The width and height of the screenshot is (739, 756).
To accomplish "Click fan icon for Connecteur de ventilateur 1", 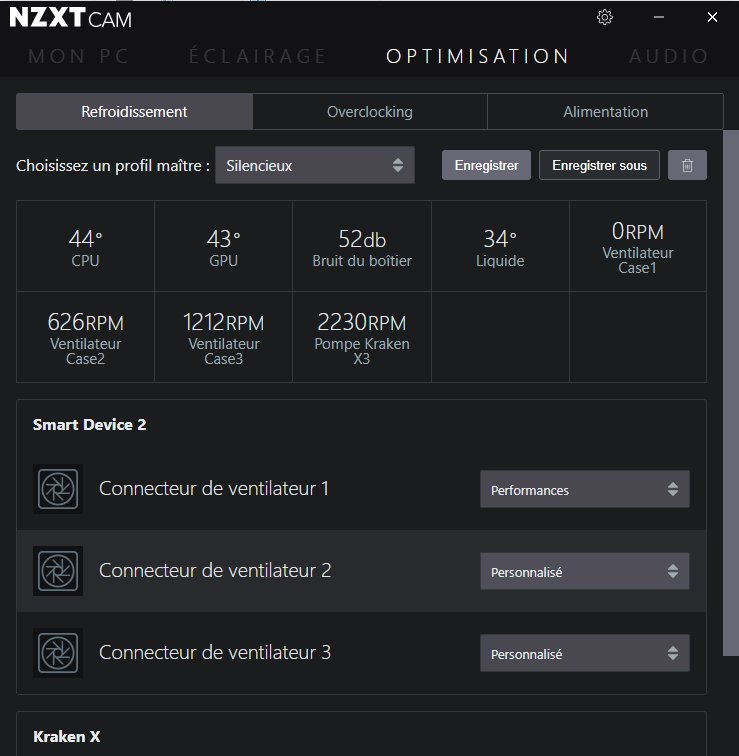I will 58,489.
